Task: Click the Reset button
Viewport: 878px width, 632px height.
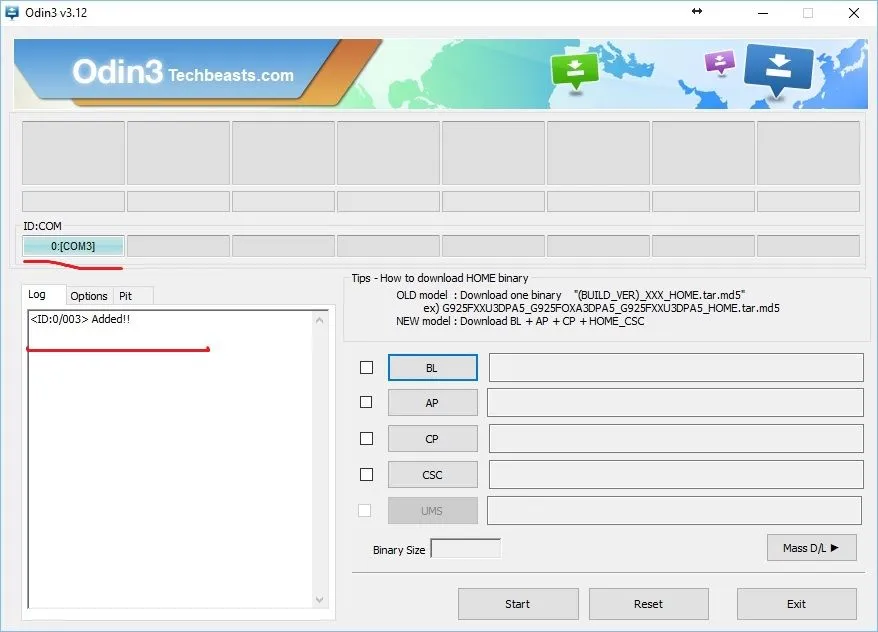Action: (x=648, y=604)
